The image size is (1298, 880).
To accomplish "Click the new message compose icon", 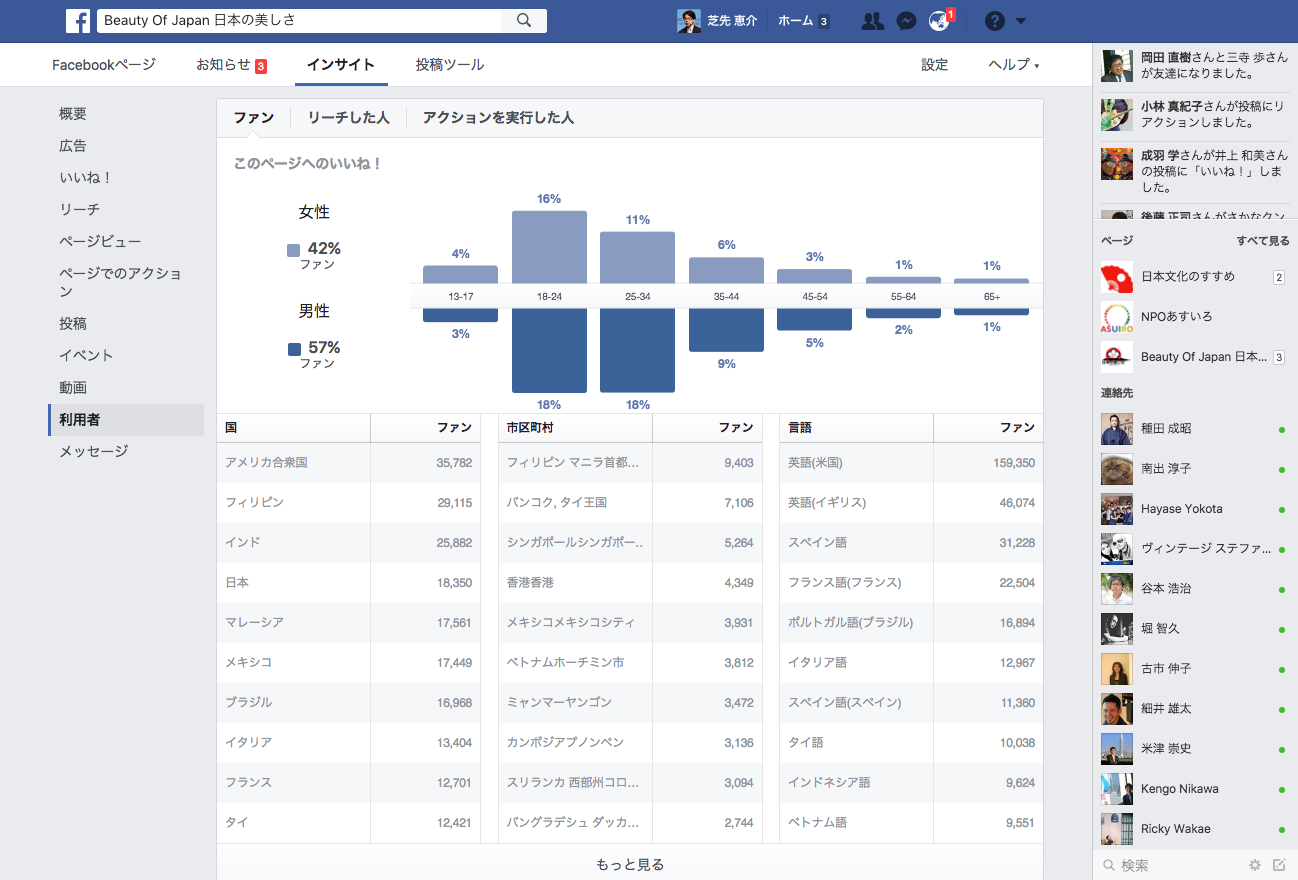I will click(x=1279, y=865).
